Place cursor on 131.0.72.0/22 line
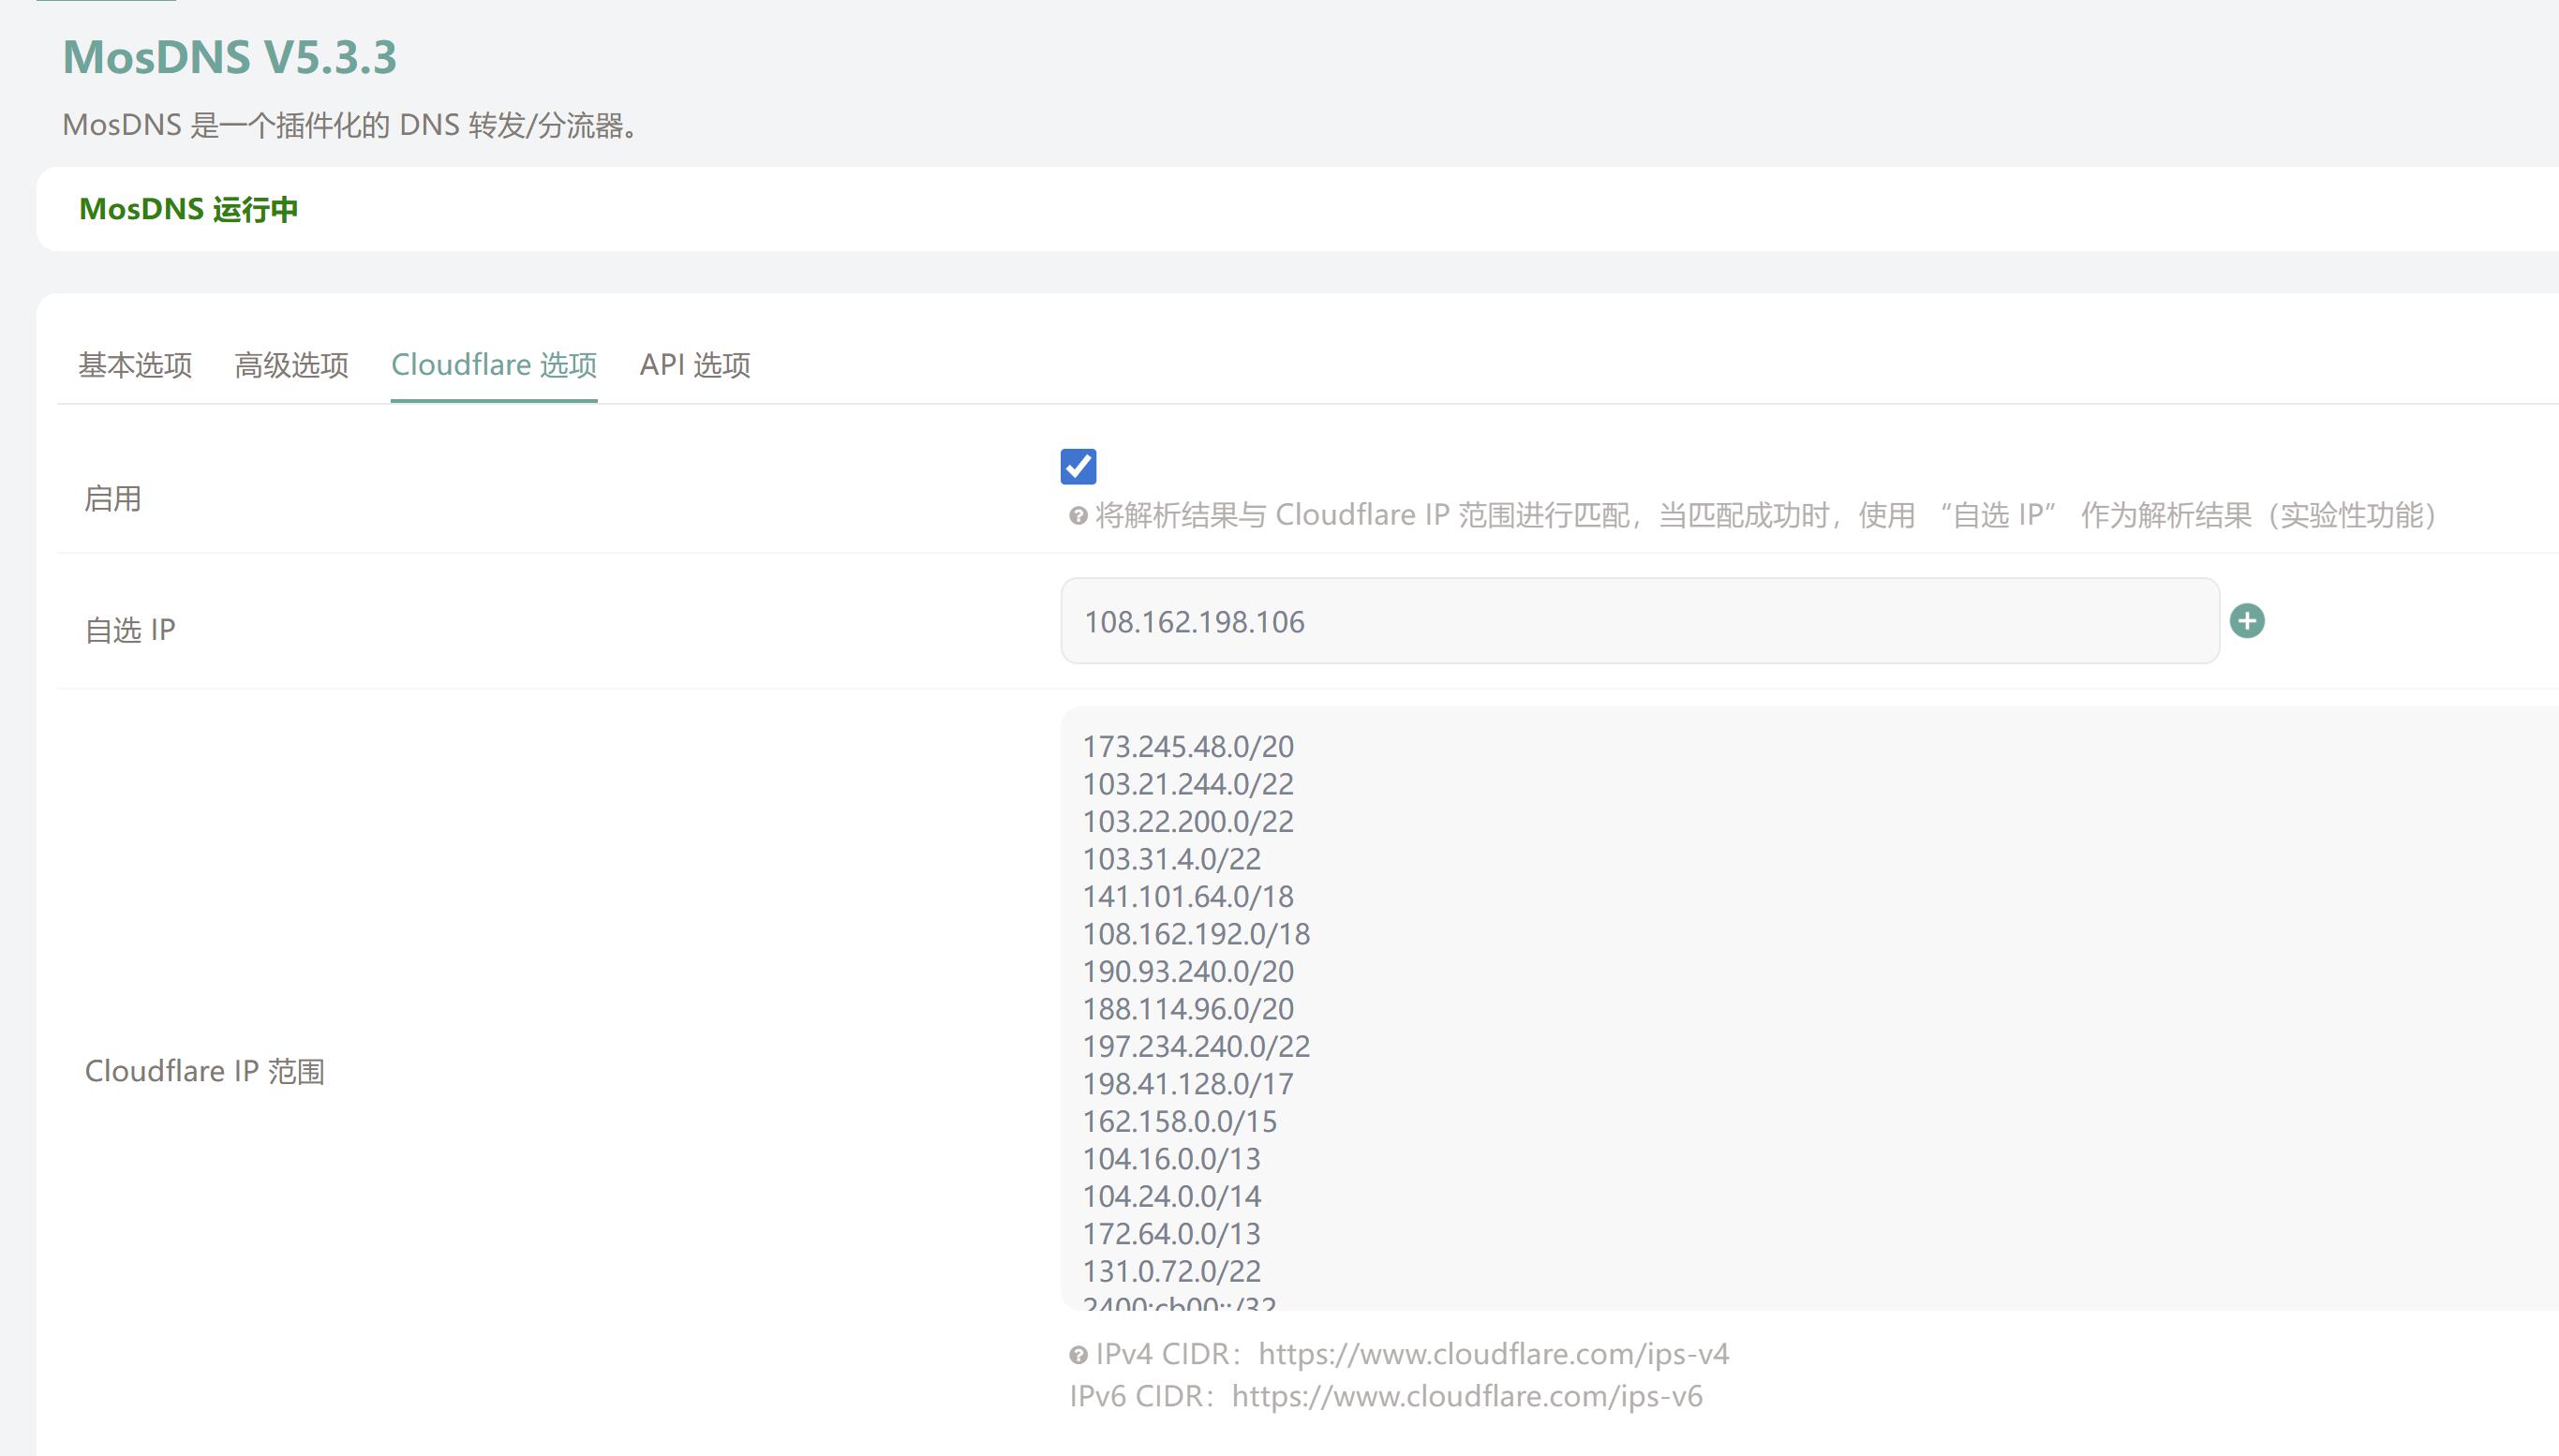The width and height of the screenshot is (2559, 1456). [1171, 1272]
